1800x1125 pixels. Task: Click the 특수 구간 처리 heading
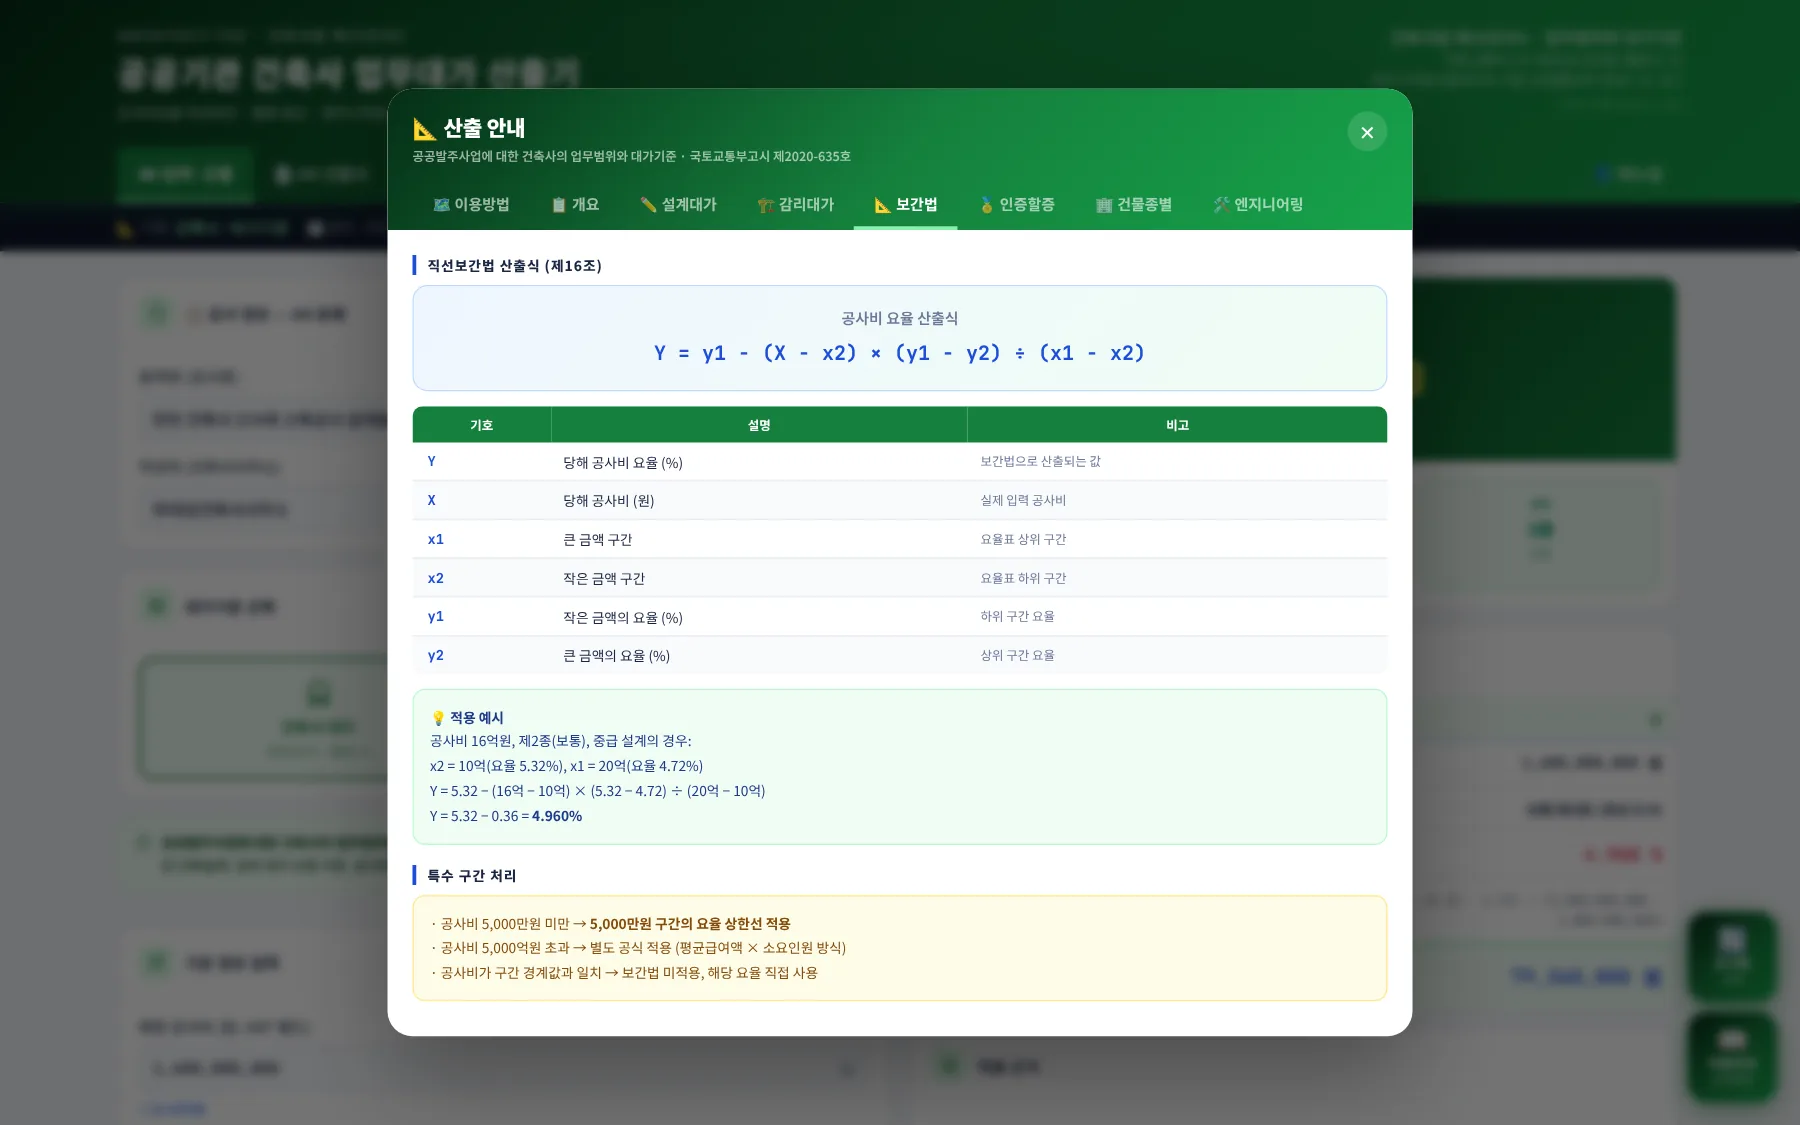click(472, 876)
